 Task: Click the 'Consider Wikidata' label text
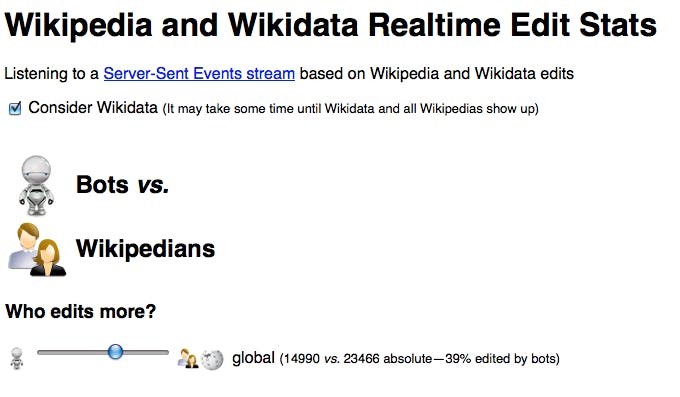pyautogui.click(x=93, y=107)
